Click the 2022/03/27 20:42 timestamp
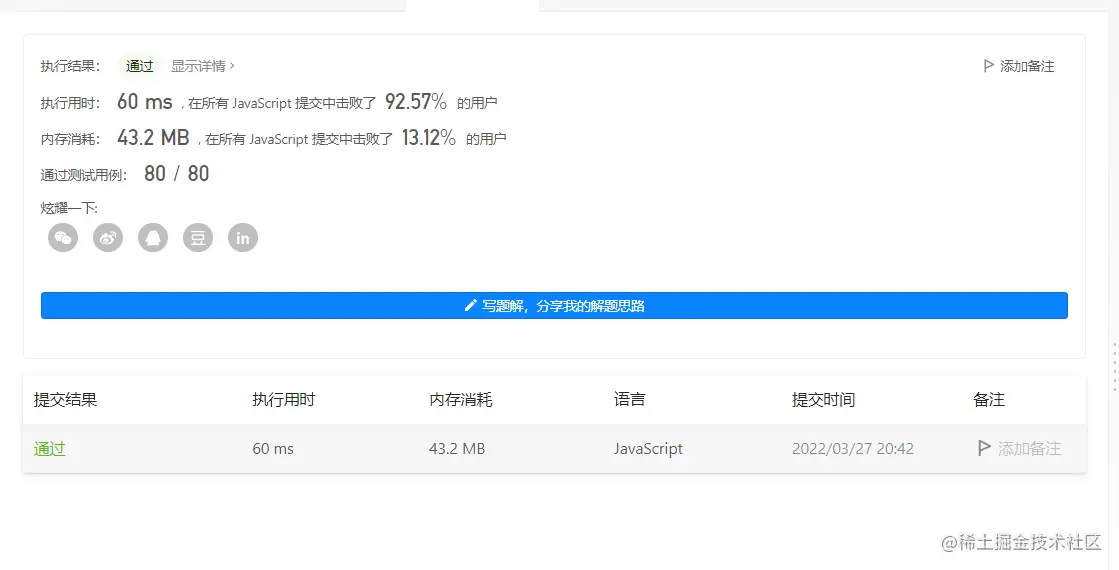The image size is (1119, 570). click(x=852, y=449)
